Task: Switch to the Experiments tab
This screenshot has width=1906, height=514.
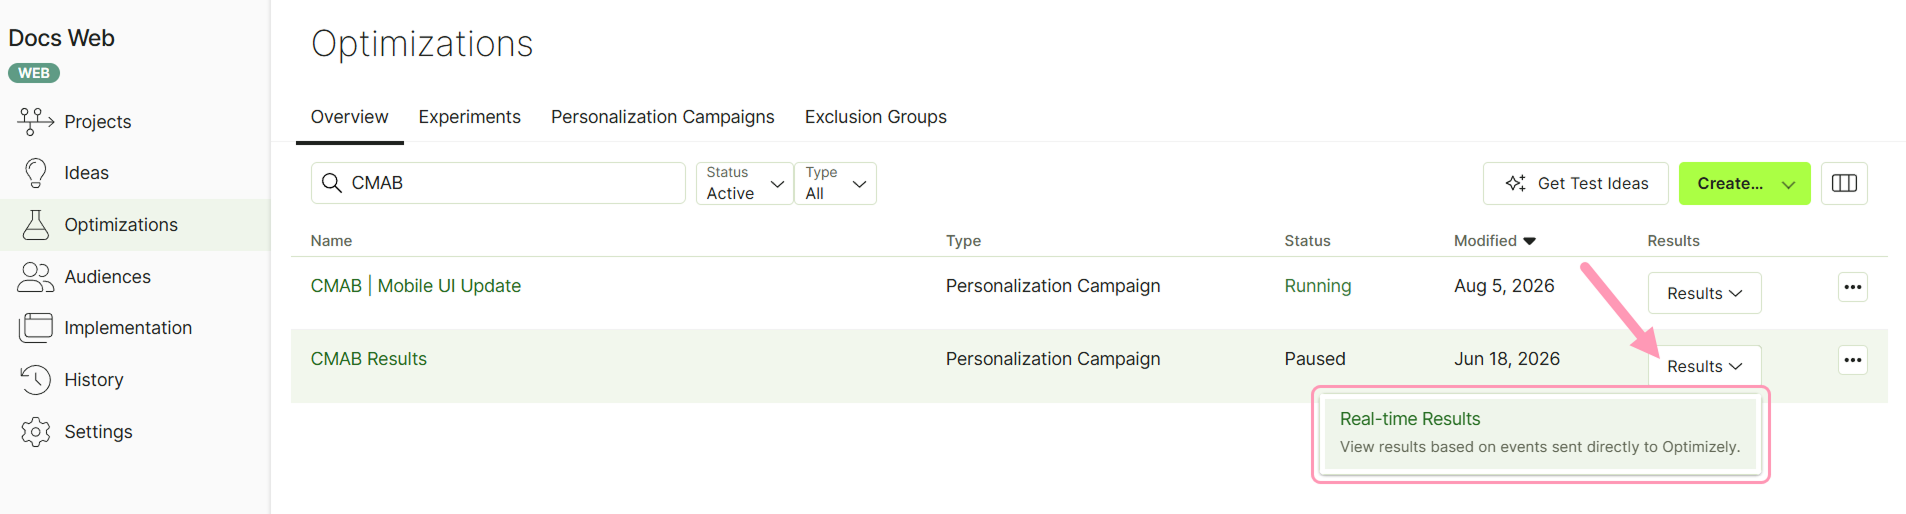Action: pyautogui.click(x=469, y=117)
